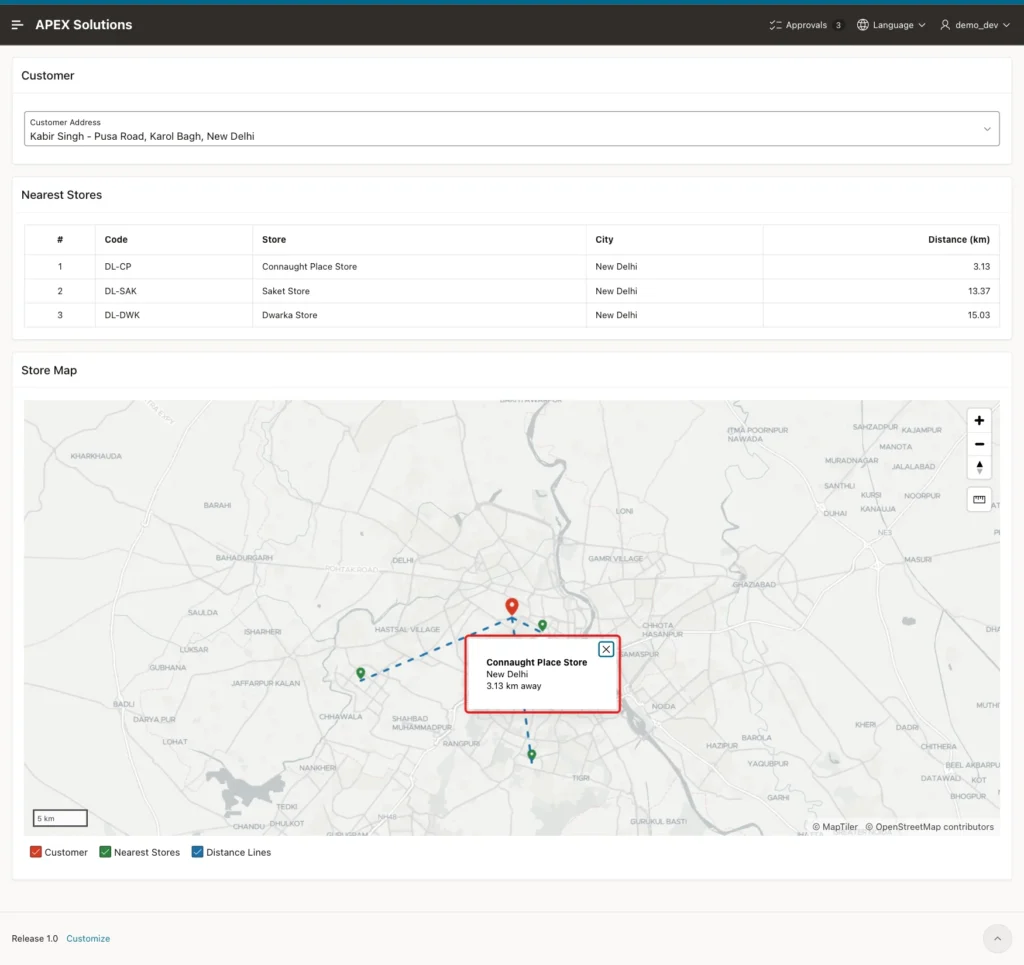Close the Connaught Place Store popup
The image size is (1024, 965).
pyautogui.click(x=606, y=649)
